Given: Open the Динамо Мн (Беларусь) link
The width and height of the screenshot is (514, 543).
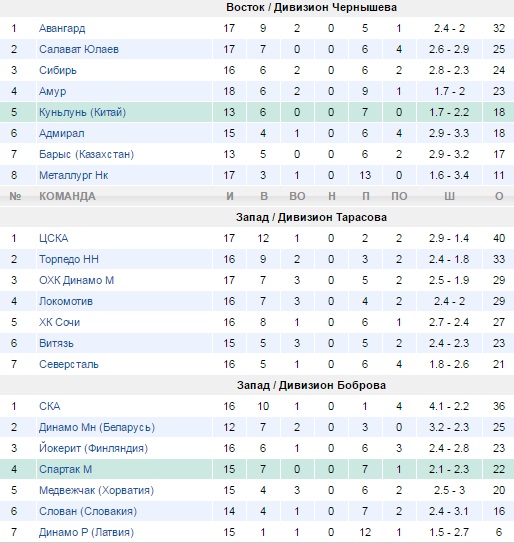Looking at the screenshot, I should [x=97, y=427].
